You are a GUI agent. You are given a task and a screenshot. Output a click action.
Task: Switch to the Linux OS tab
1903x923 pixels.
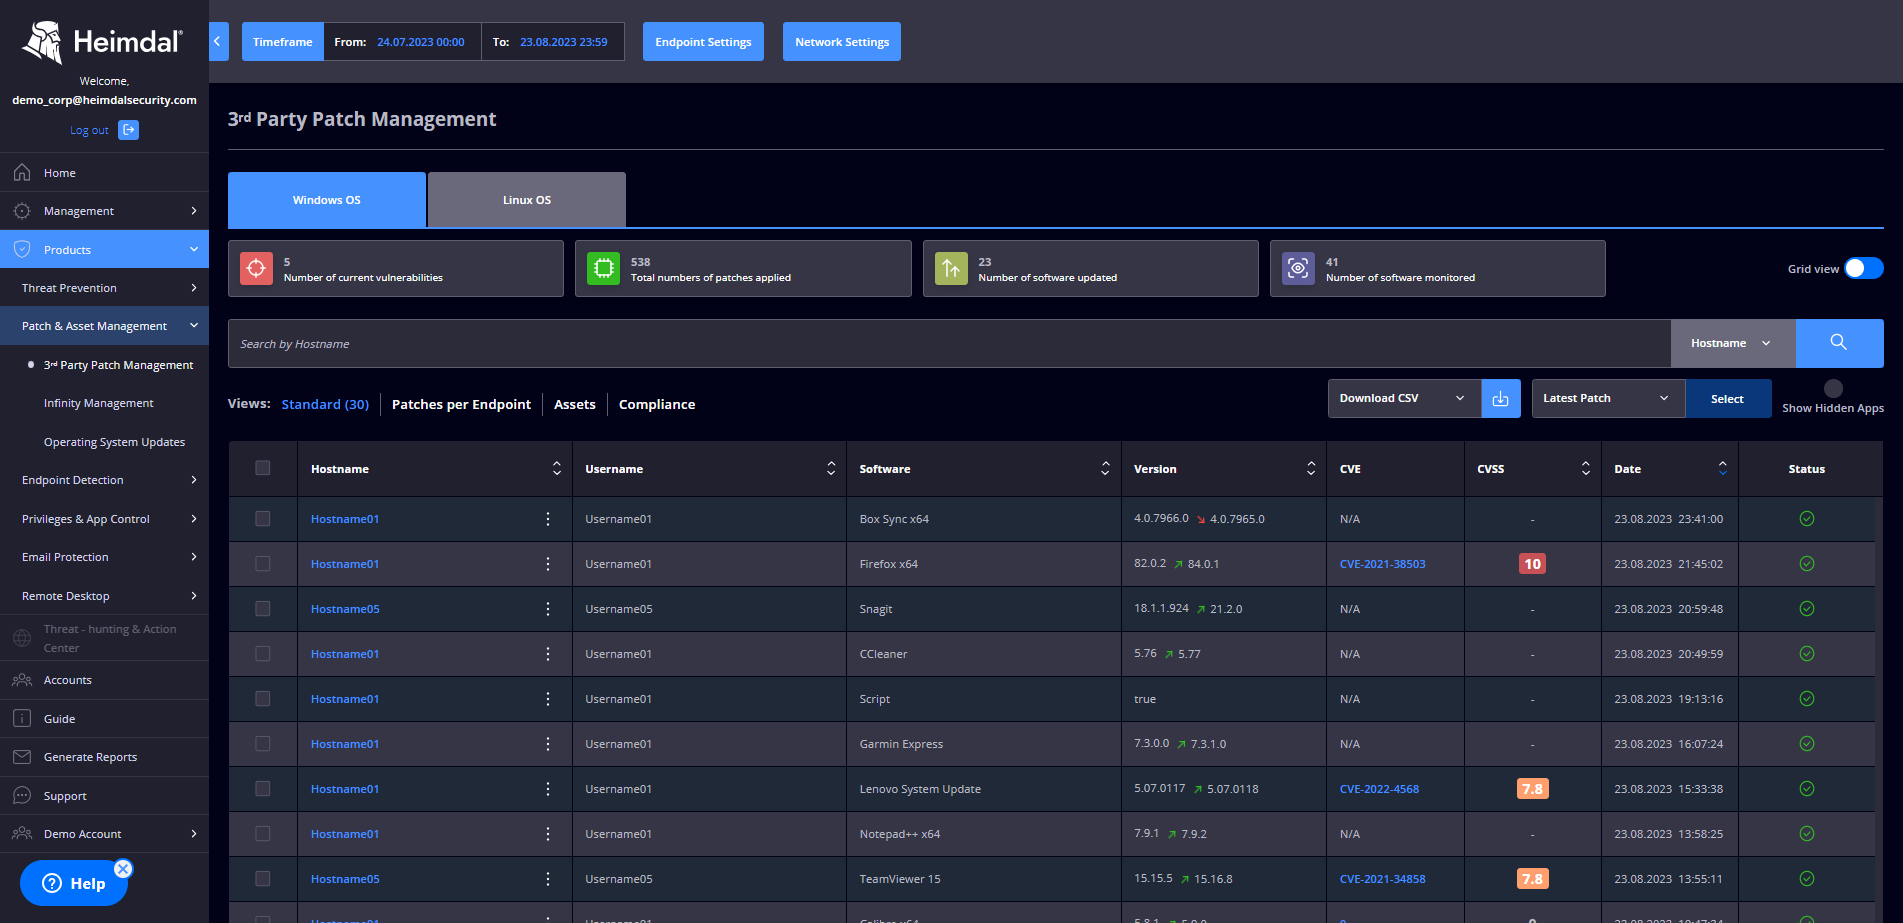pos(527,200)
